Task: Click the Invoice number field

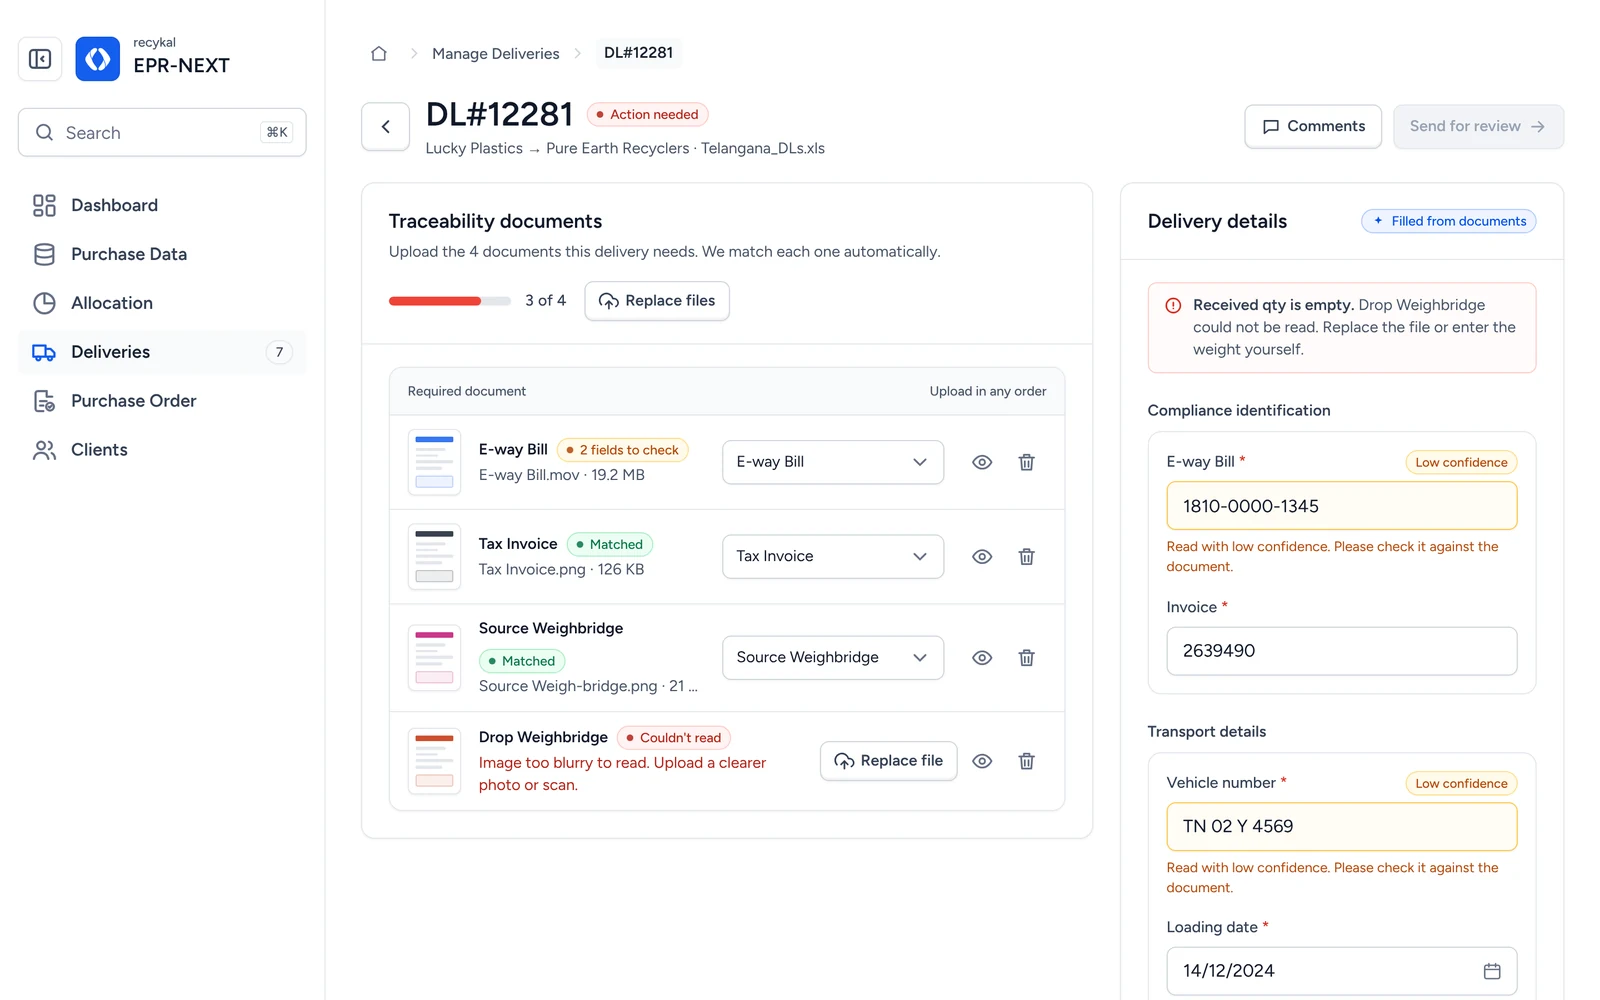Action: click(1342, 651)
